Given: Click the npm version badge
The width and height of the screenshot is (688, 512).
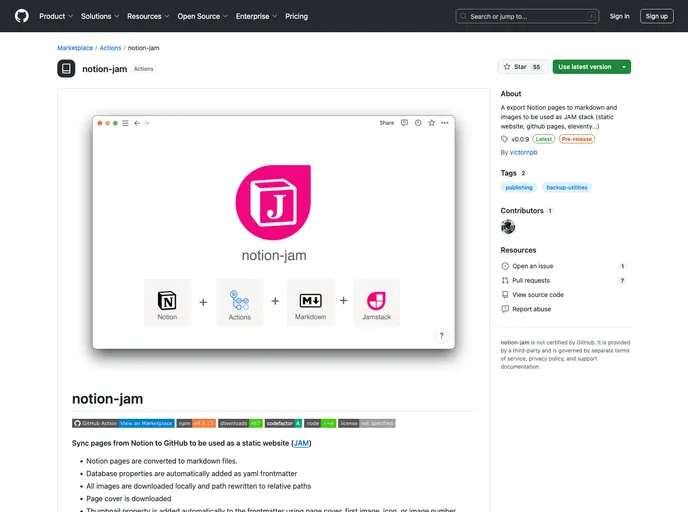Looking at the screenshot, I should [196, 423].
